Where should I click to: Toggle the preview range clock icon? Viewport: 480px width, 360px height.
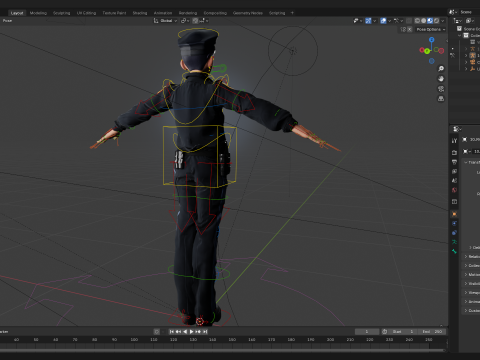[384, 332]
